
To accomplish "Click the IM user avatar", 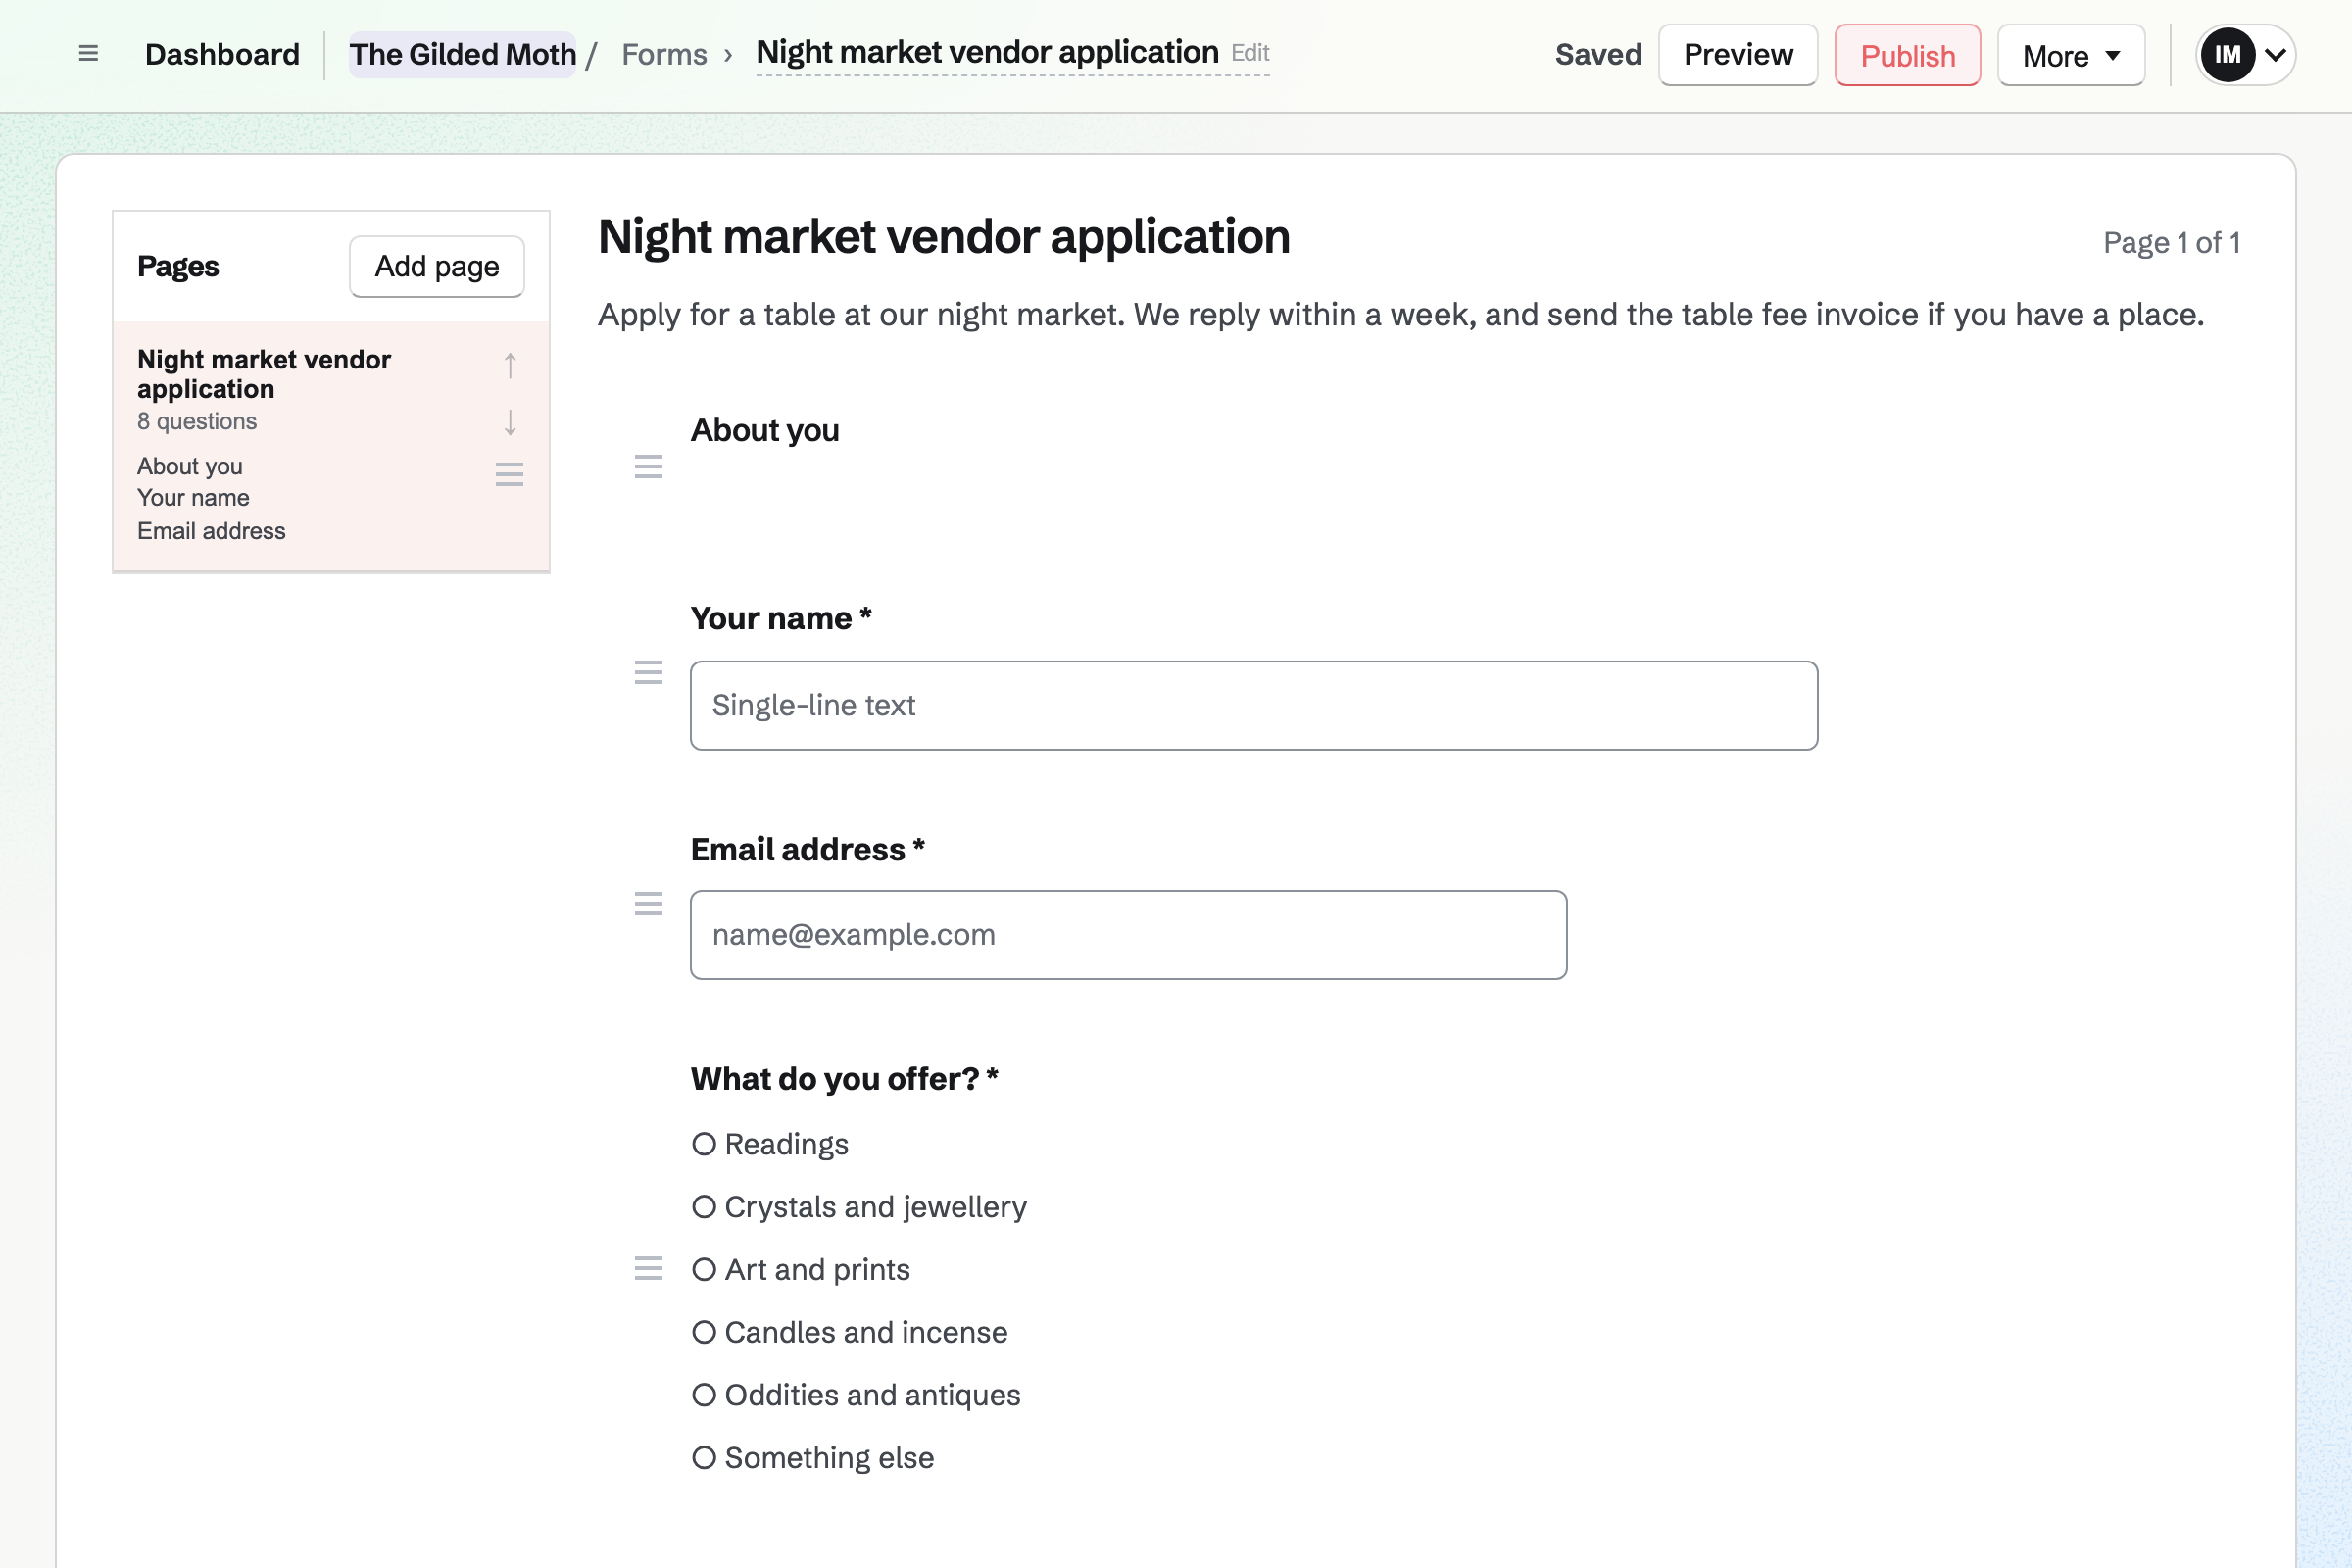I will pyautogui.click(x=2227, y=55).
